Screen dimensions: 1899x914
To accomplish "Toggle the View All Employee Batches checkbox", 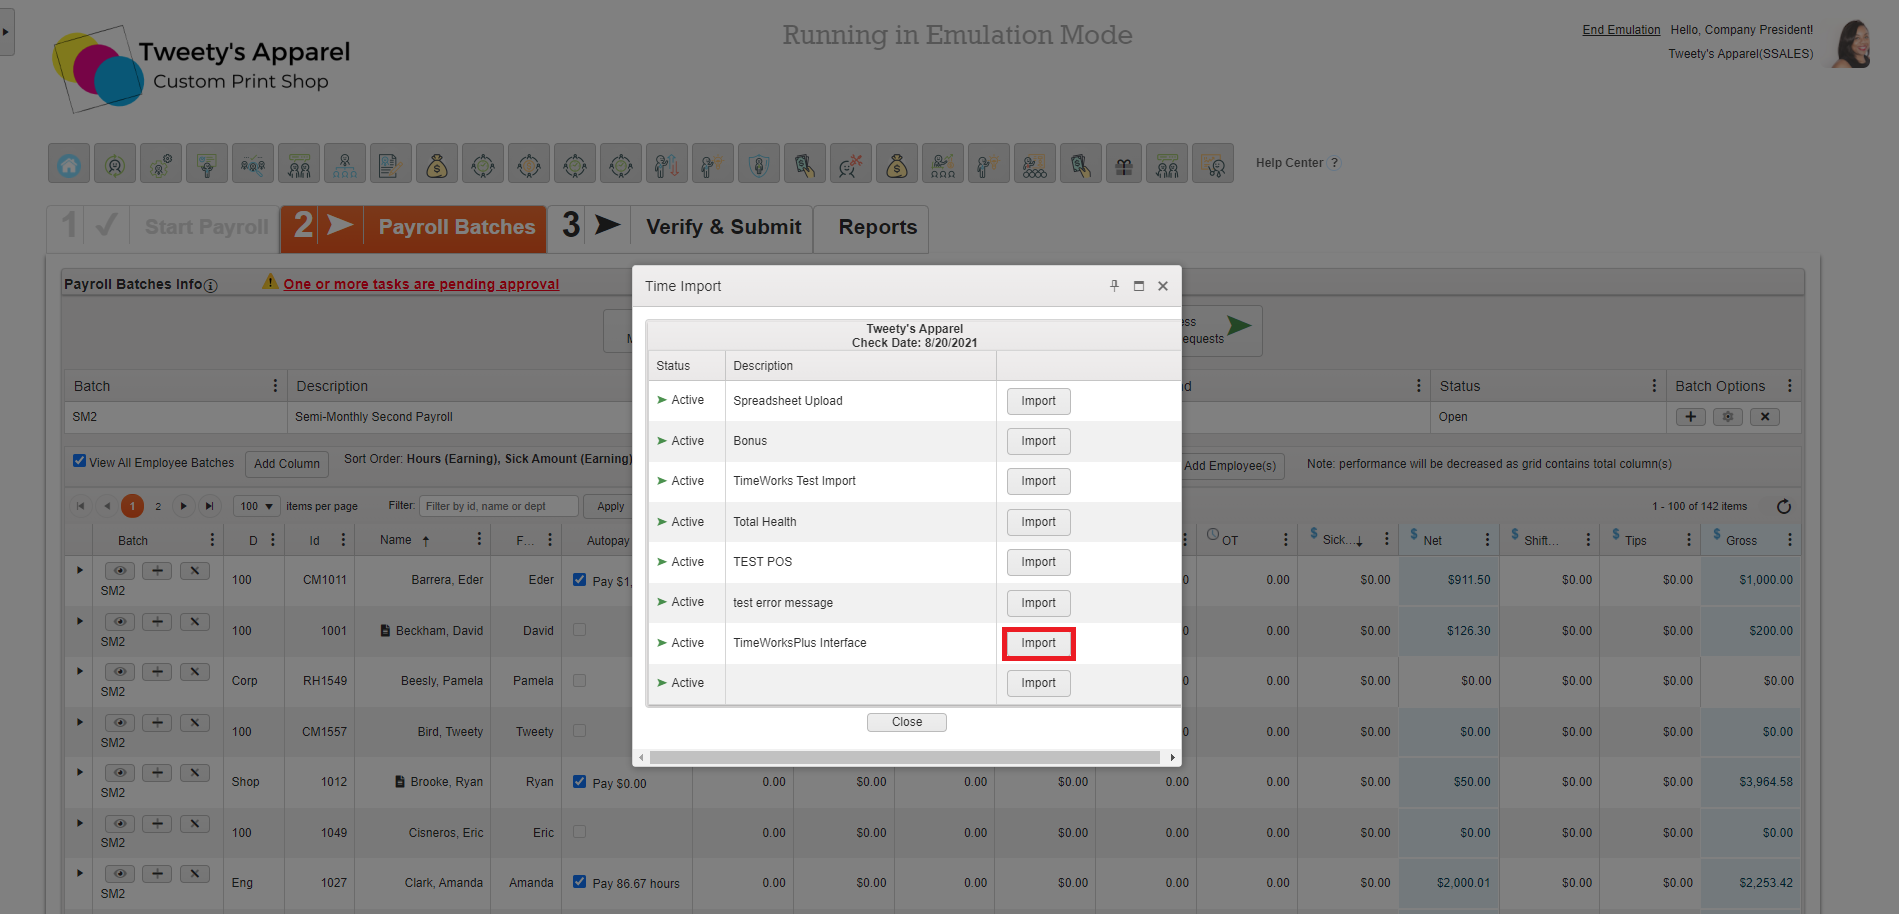I will tap(79, 461).
